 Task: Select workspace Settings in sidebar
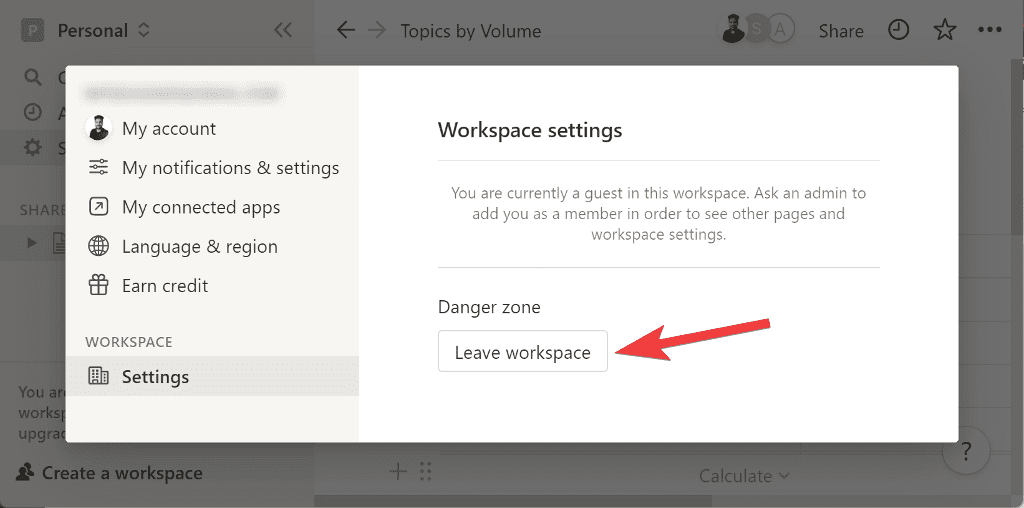[x=155, y=377]
